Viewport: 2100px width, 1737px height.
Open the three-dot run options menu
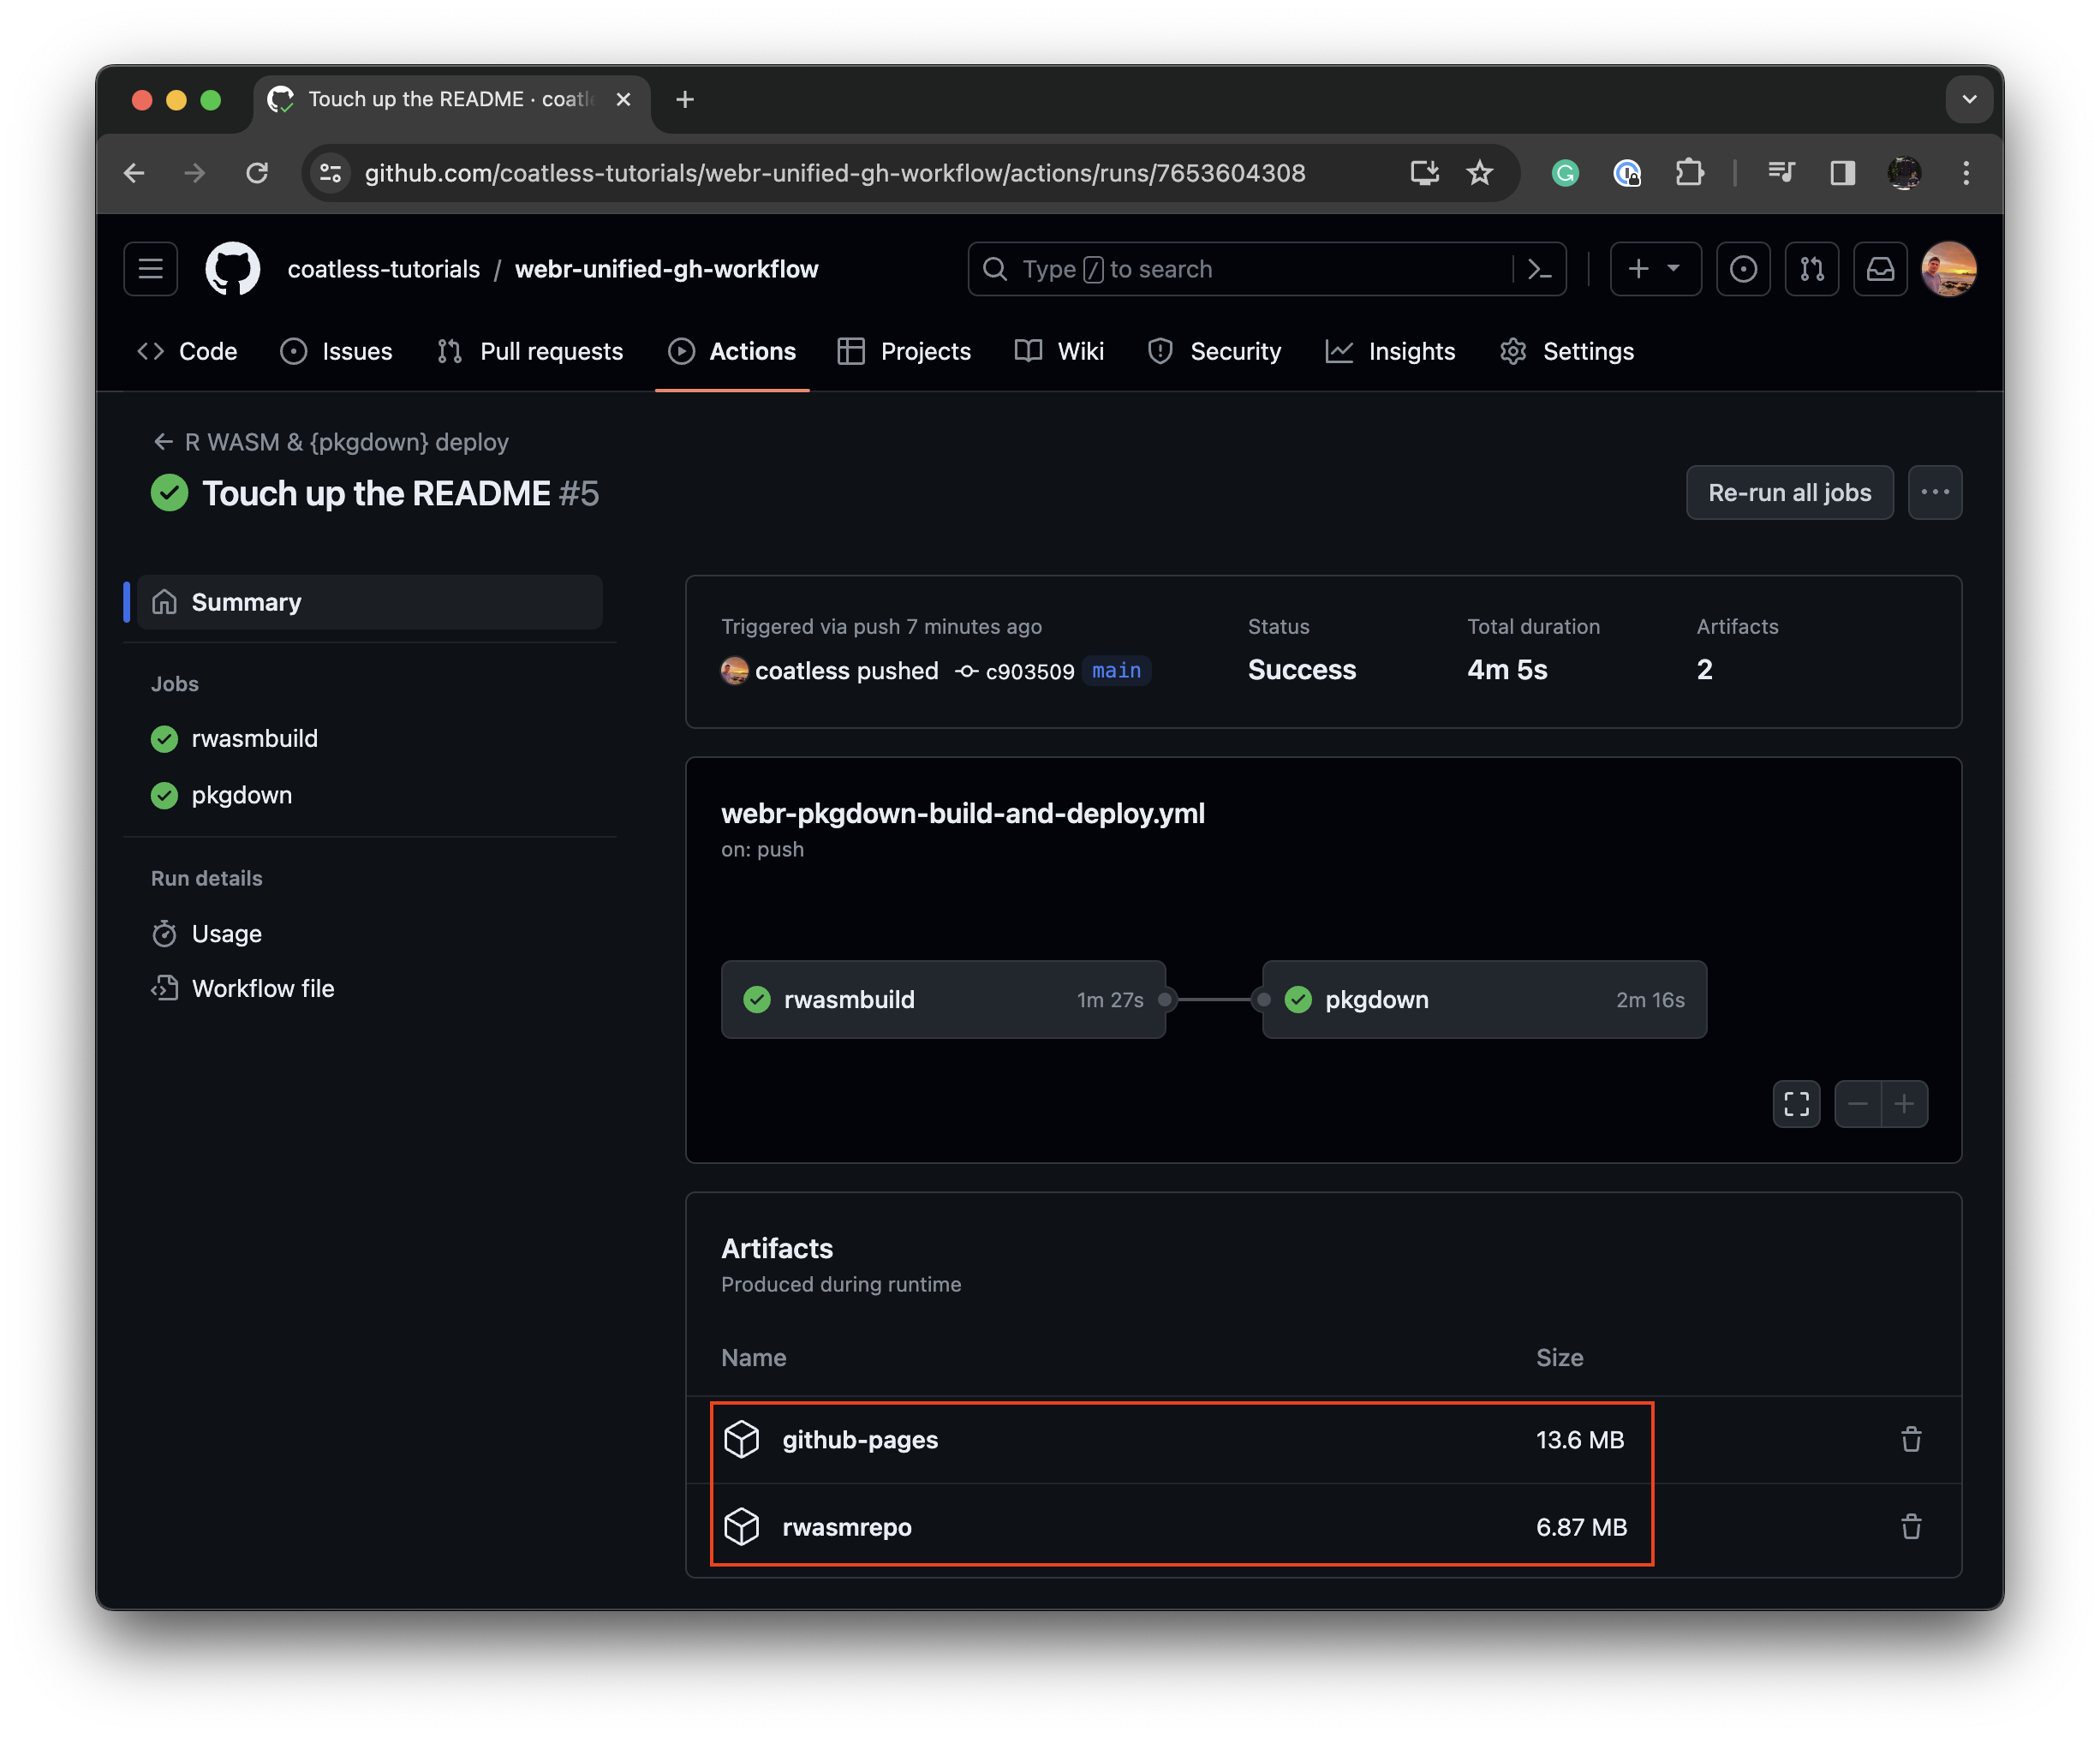point(1934,492)
